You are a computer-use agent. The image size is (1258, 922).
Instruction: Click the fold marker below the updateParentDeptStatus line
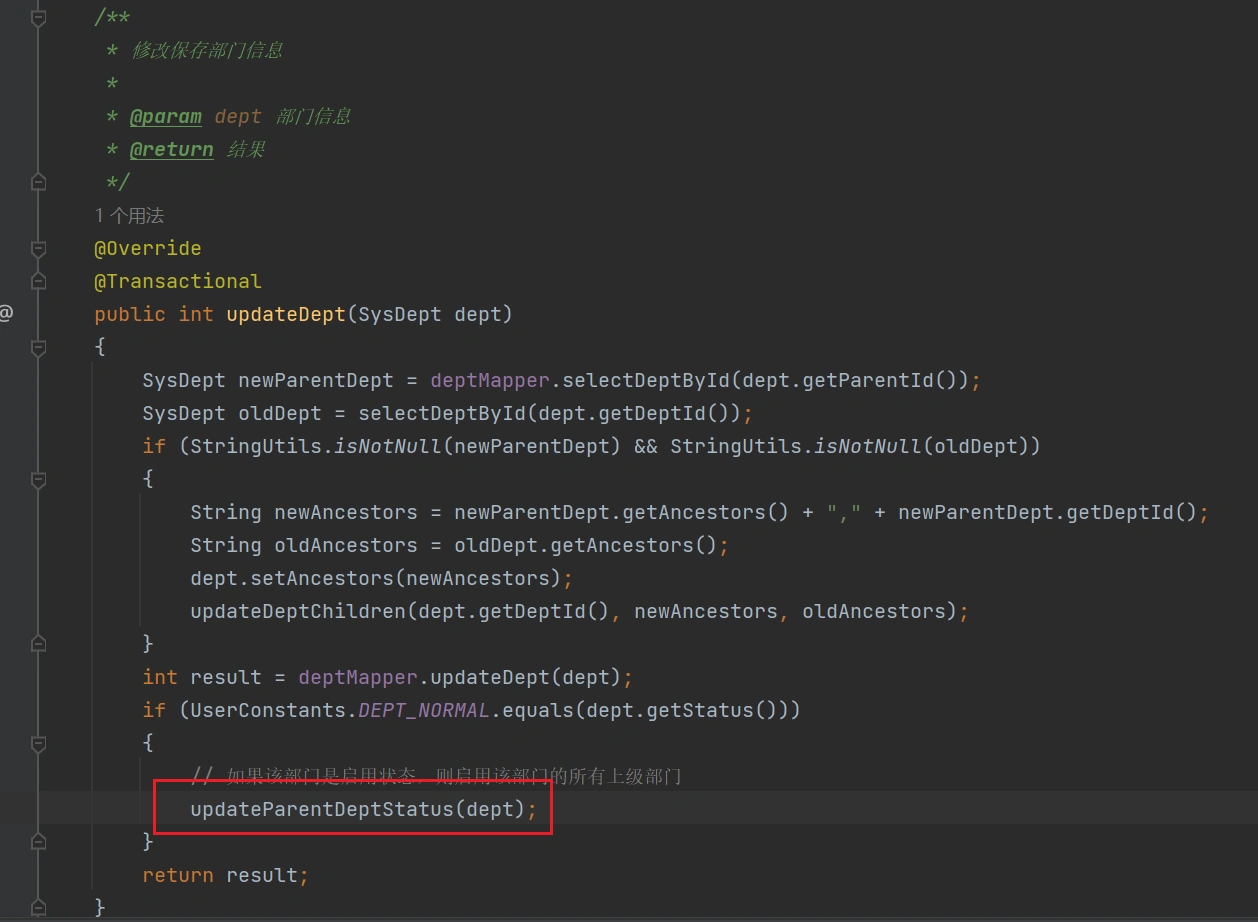(x=38, y=842)
